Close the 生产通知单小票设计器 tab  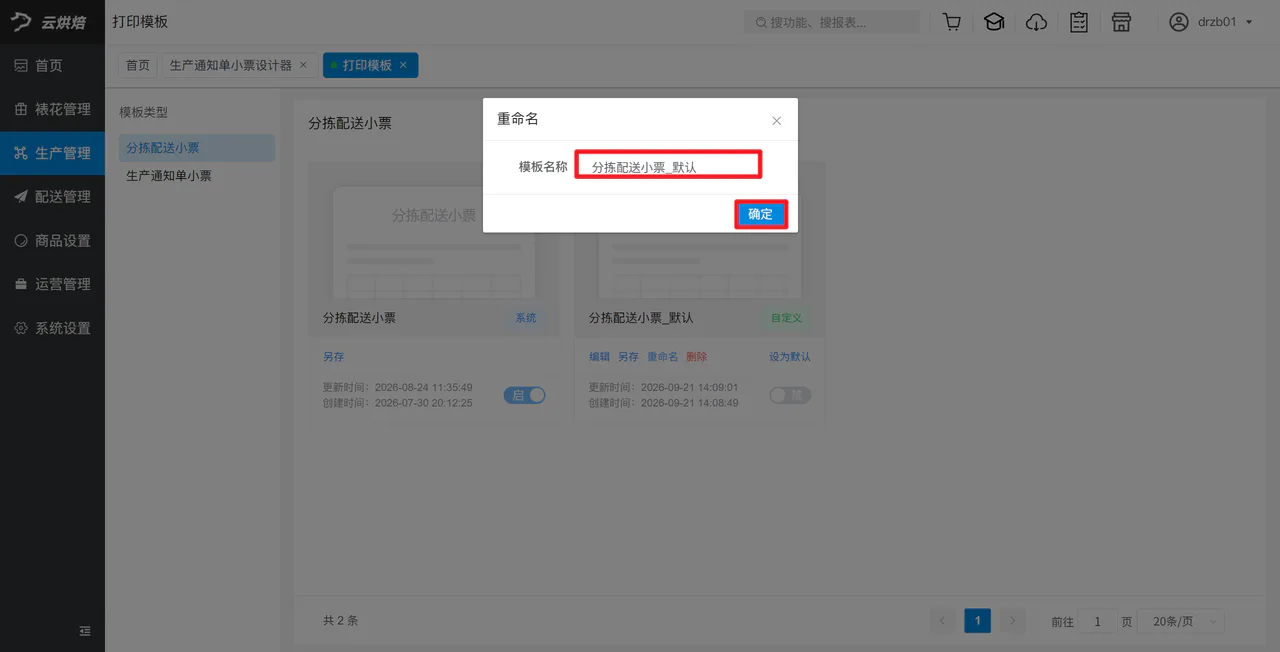point(303,65)
